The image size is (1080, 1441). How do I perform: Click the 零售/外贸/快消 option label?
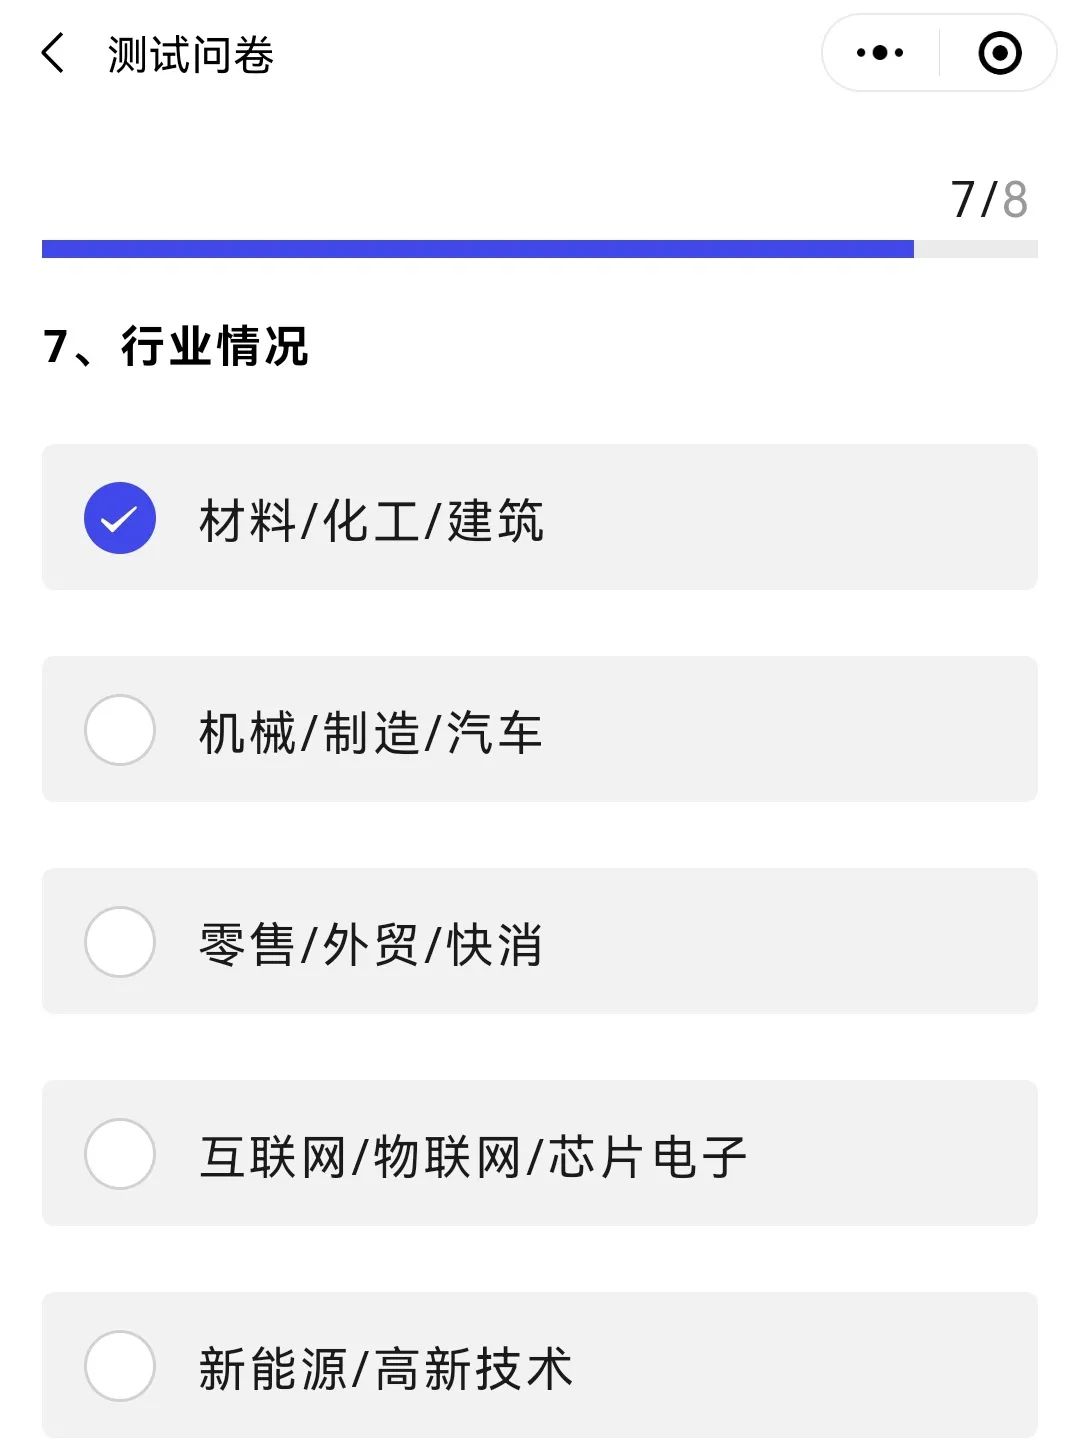[x=371, y=945]
